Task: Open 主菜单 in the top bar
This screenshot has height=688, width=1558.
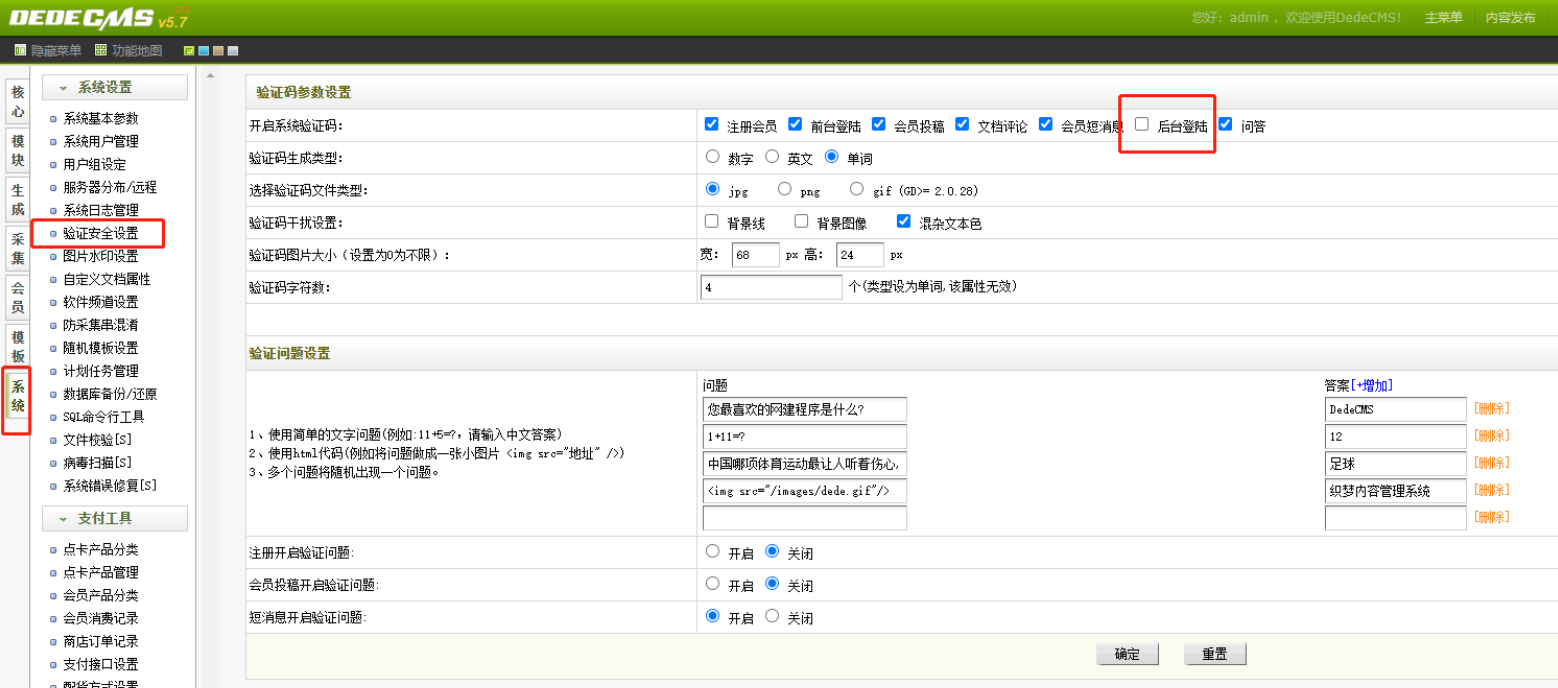Action: [x=1443, y=18]
